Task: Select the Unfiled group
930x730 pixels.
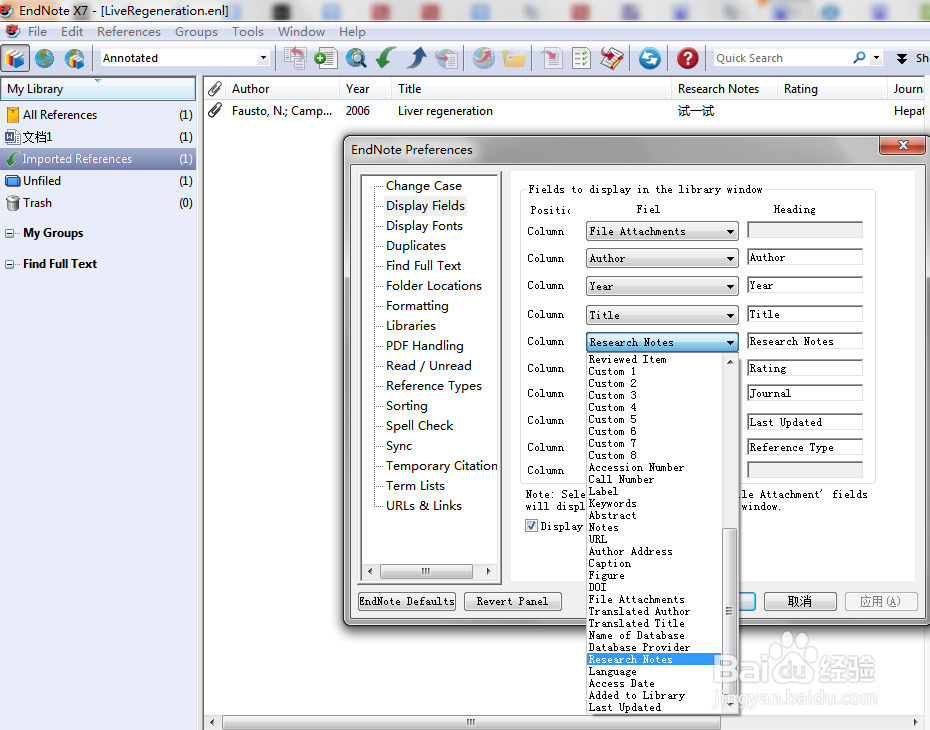Action: click(x=98, y=181)
